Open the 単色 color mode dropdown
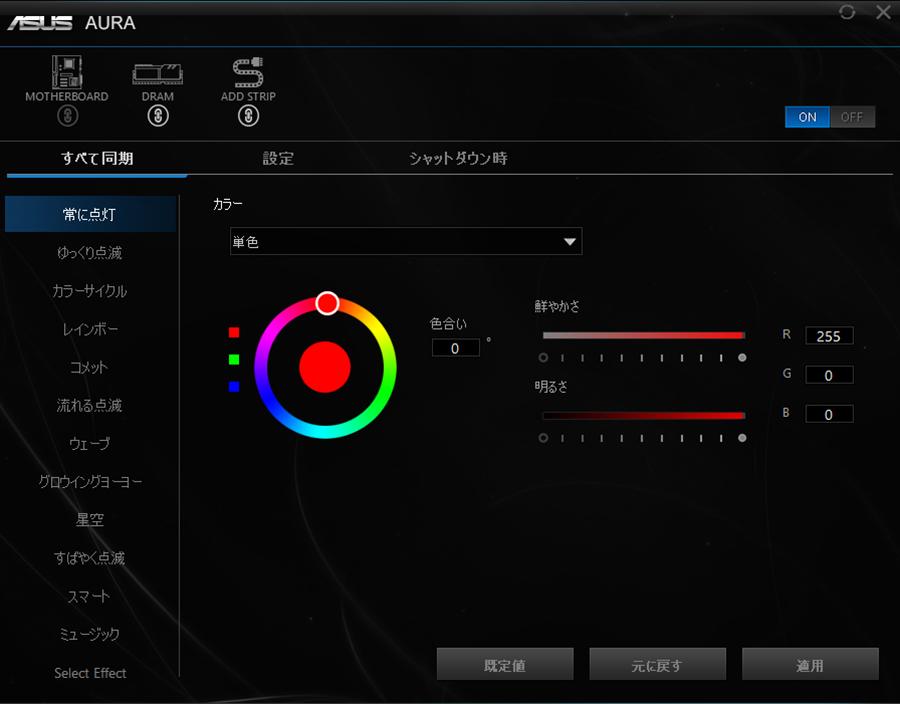 point(406,241)
